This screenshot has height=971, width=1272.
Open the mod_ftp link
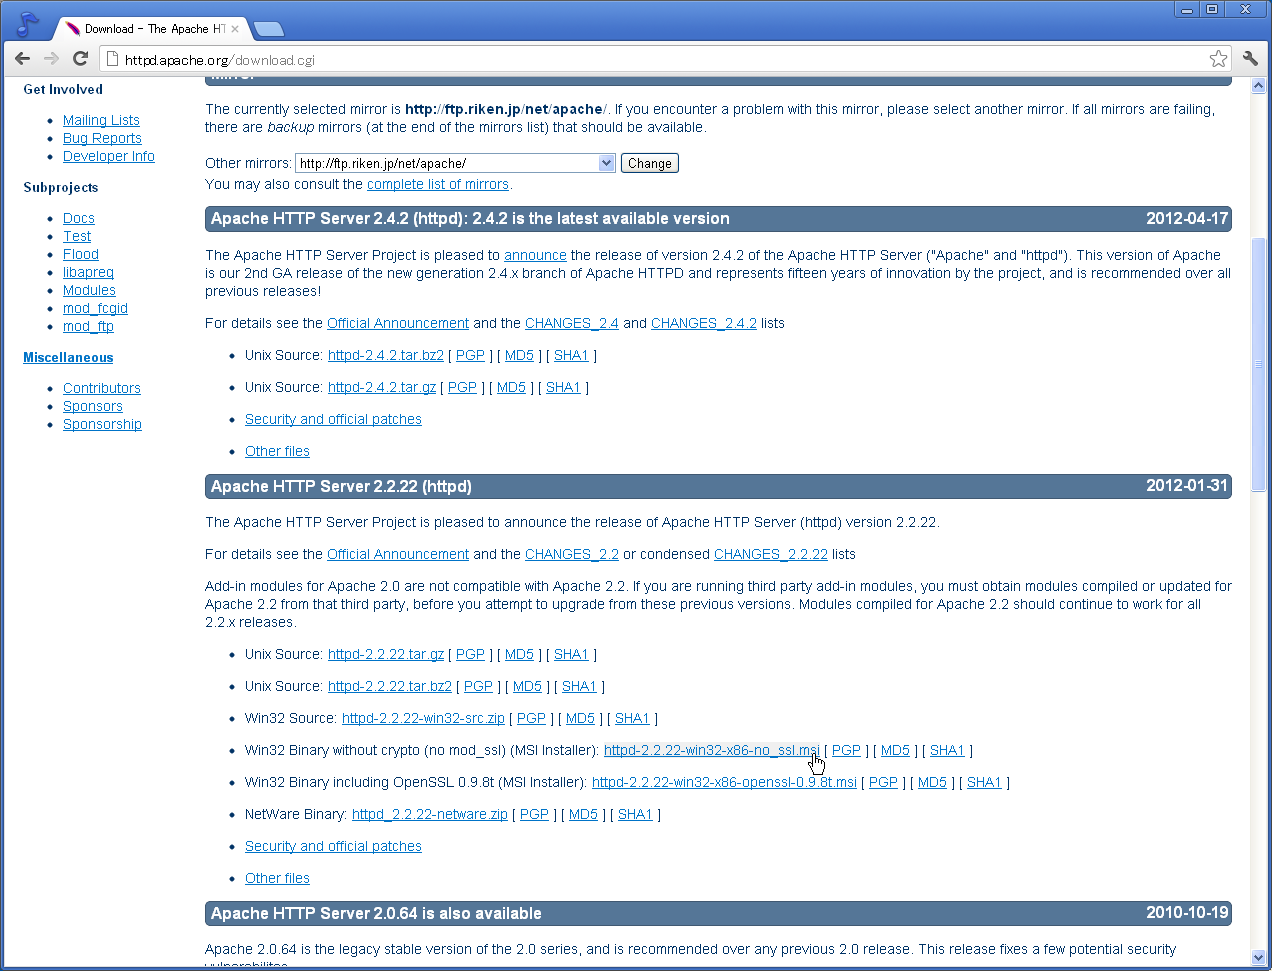click(88, 326)
